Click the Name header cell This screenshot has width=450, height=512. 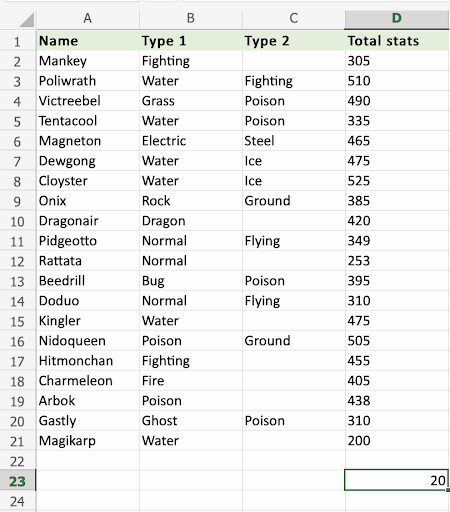[88, 41]
